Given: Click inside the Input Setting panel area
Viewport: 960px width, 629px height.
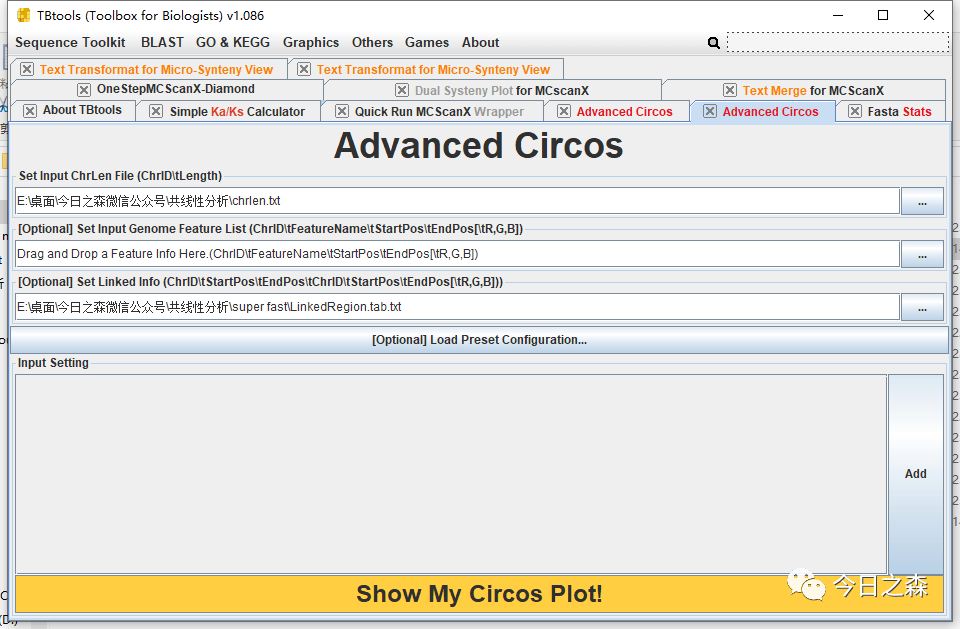Looking at the screenshot, I should 451,474.
